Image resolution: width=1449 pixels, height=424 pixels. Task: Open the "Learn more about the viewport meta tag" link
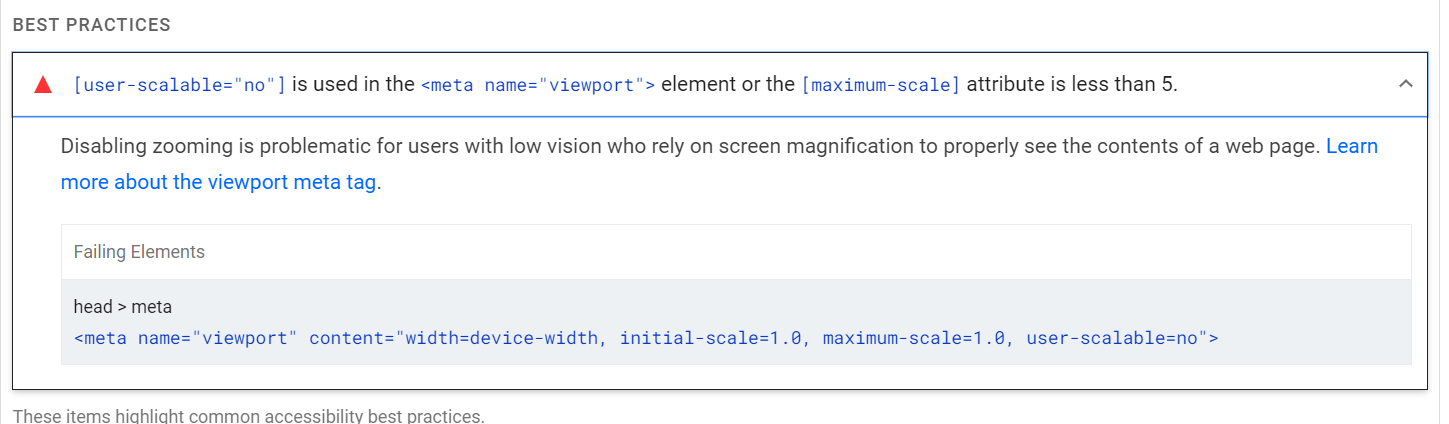[219, 182]
